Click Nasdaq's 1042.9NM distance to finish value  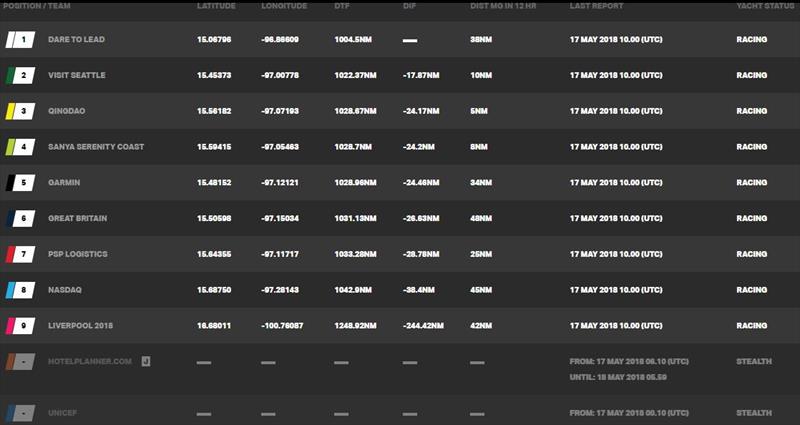[x=353, y=290]
